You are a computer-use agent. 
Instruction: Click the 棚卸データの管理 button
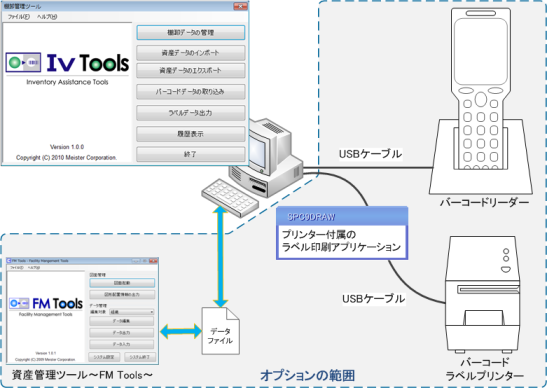(190, 32)
